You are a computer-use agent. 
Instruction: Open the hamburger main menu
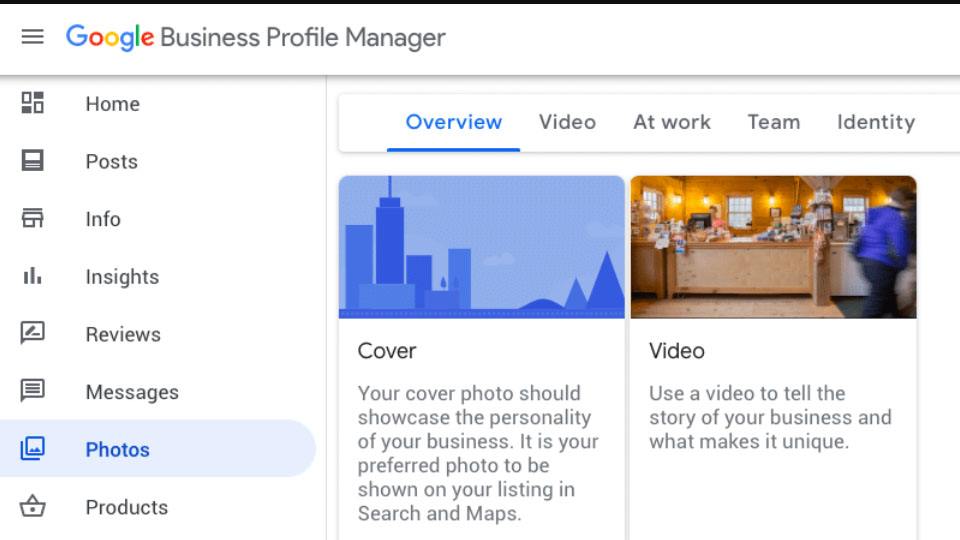tap(32, 37)
